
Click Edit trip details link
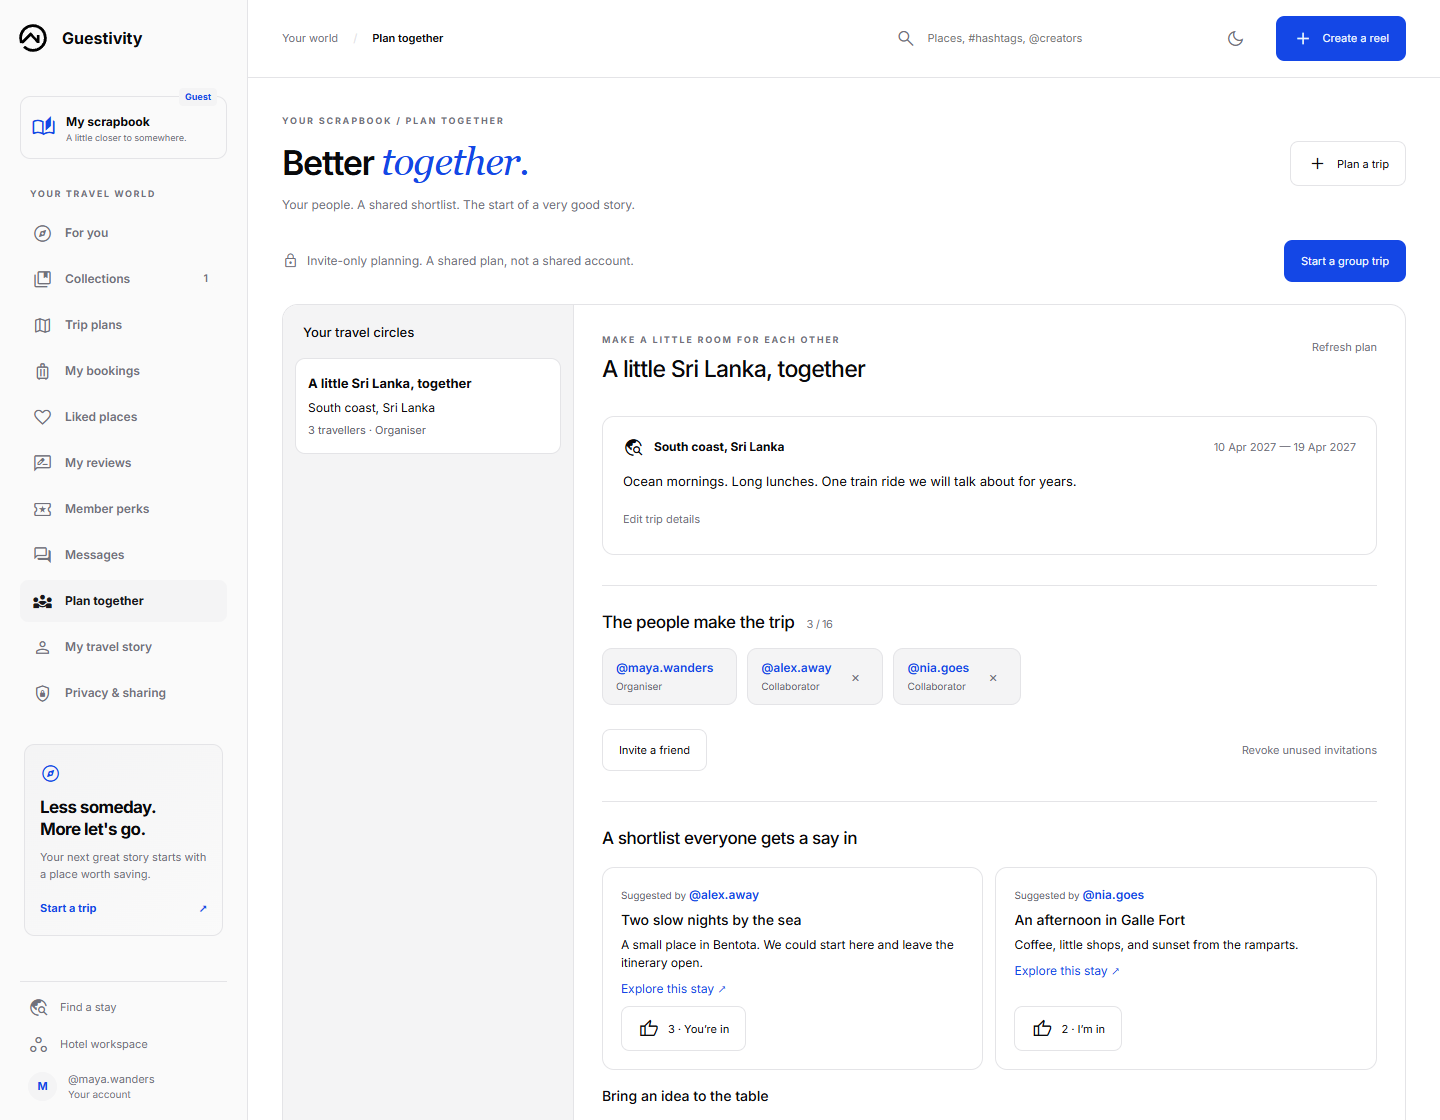pos(661,519)
